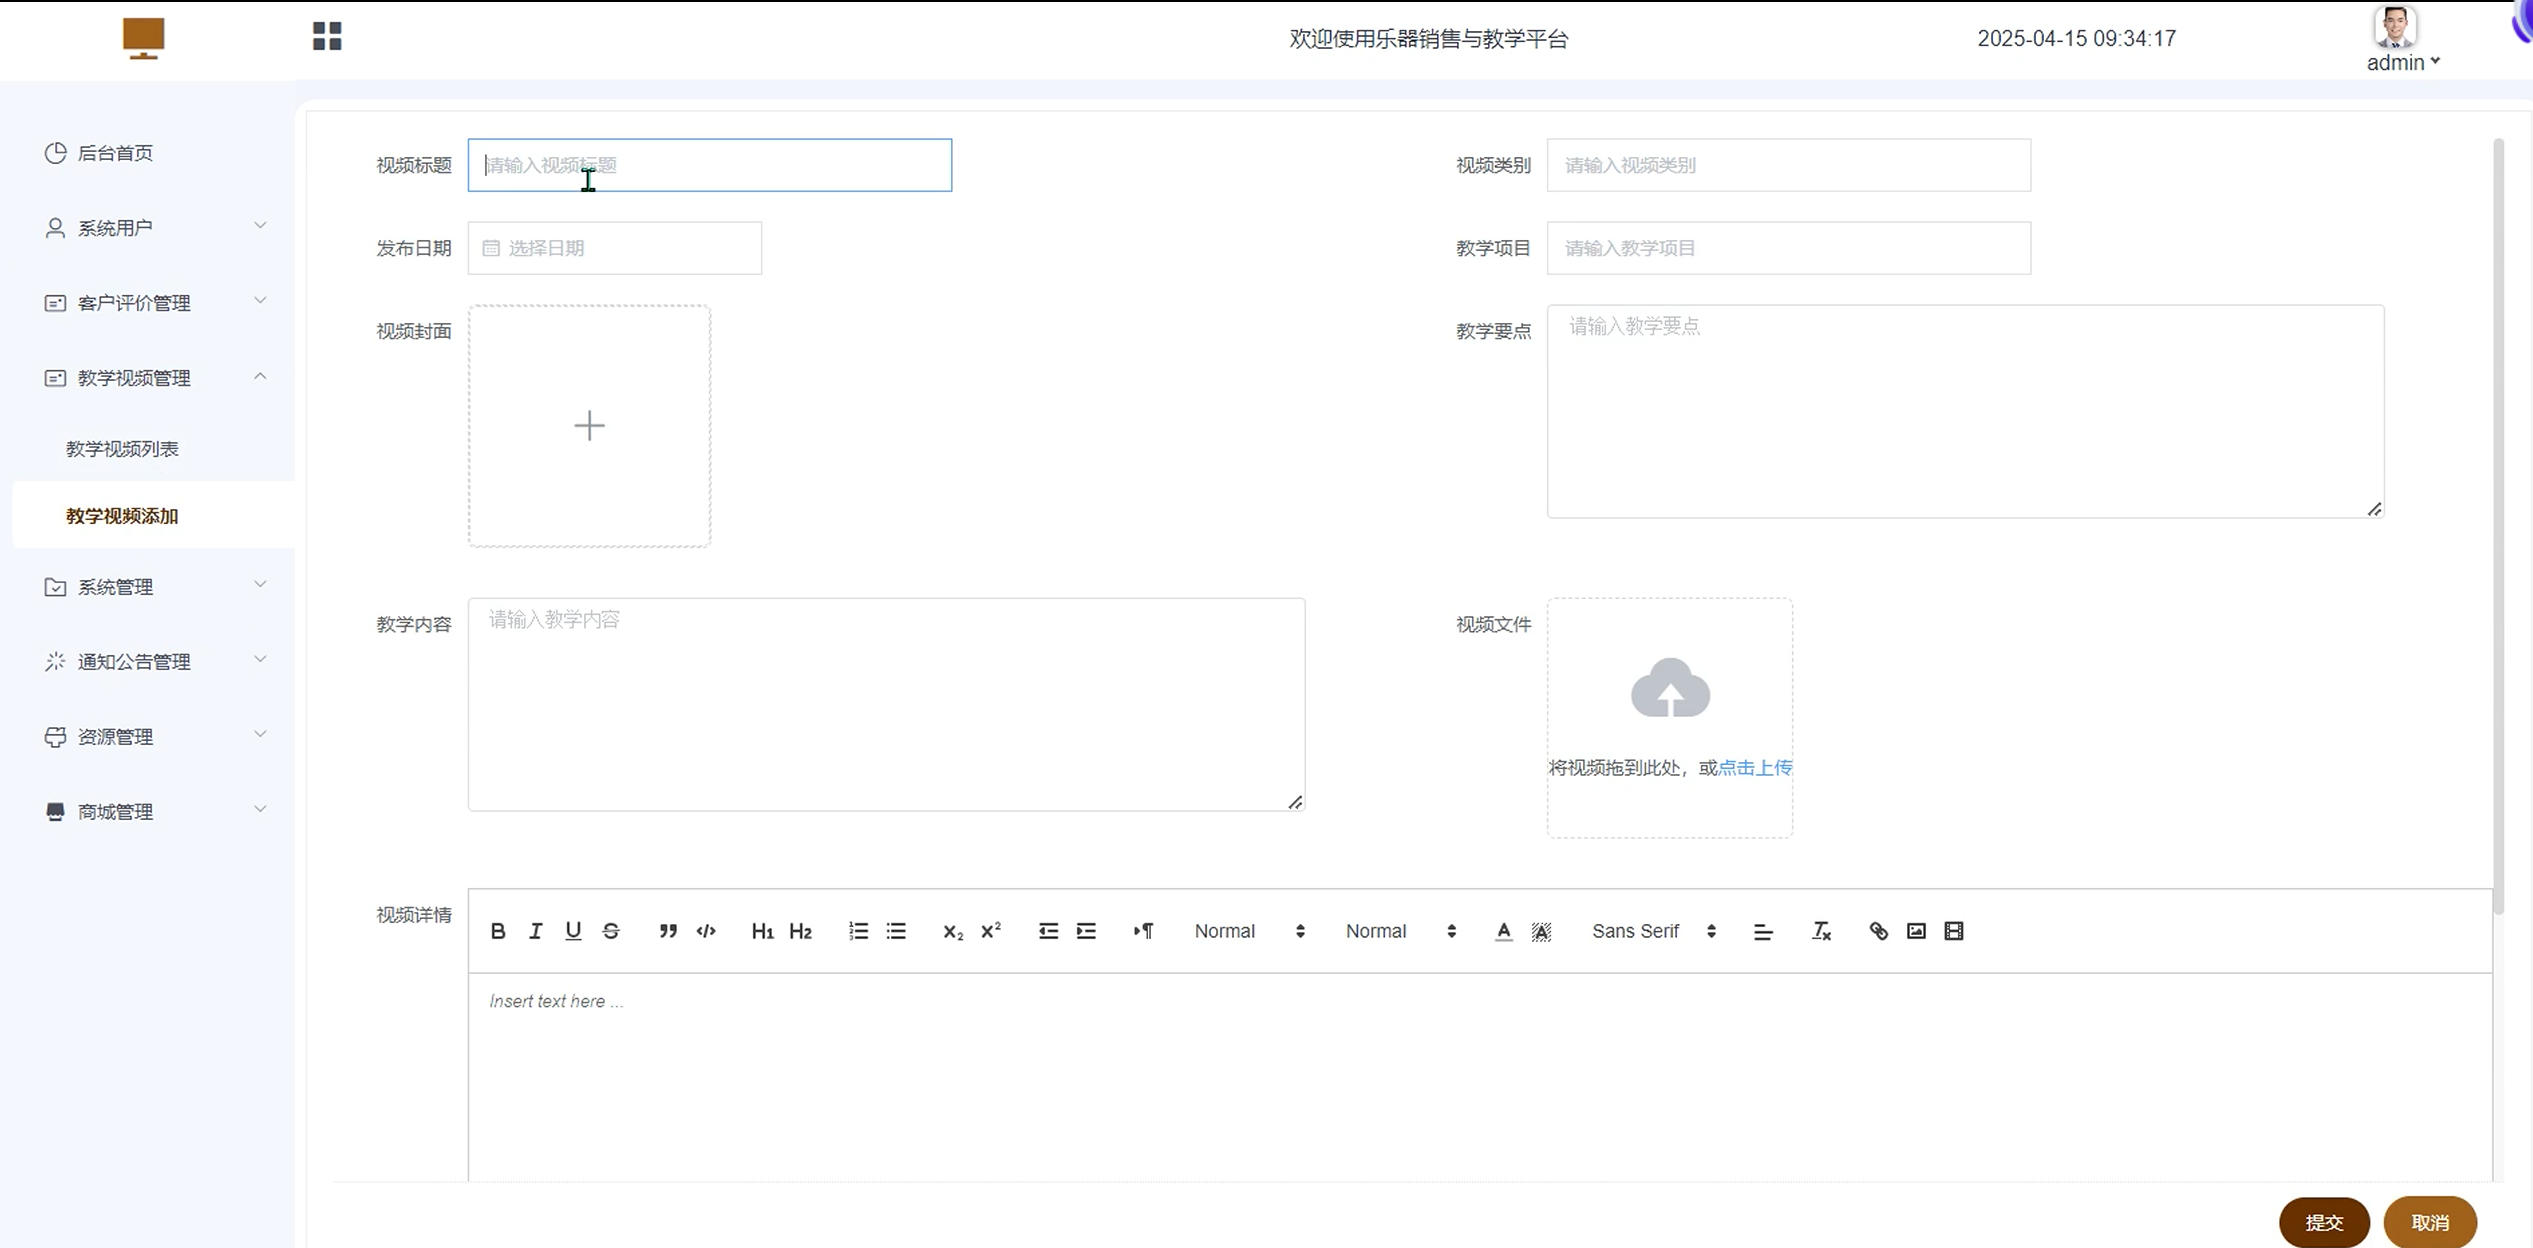Click the grid menu icon in header

click(327, 37)
